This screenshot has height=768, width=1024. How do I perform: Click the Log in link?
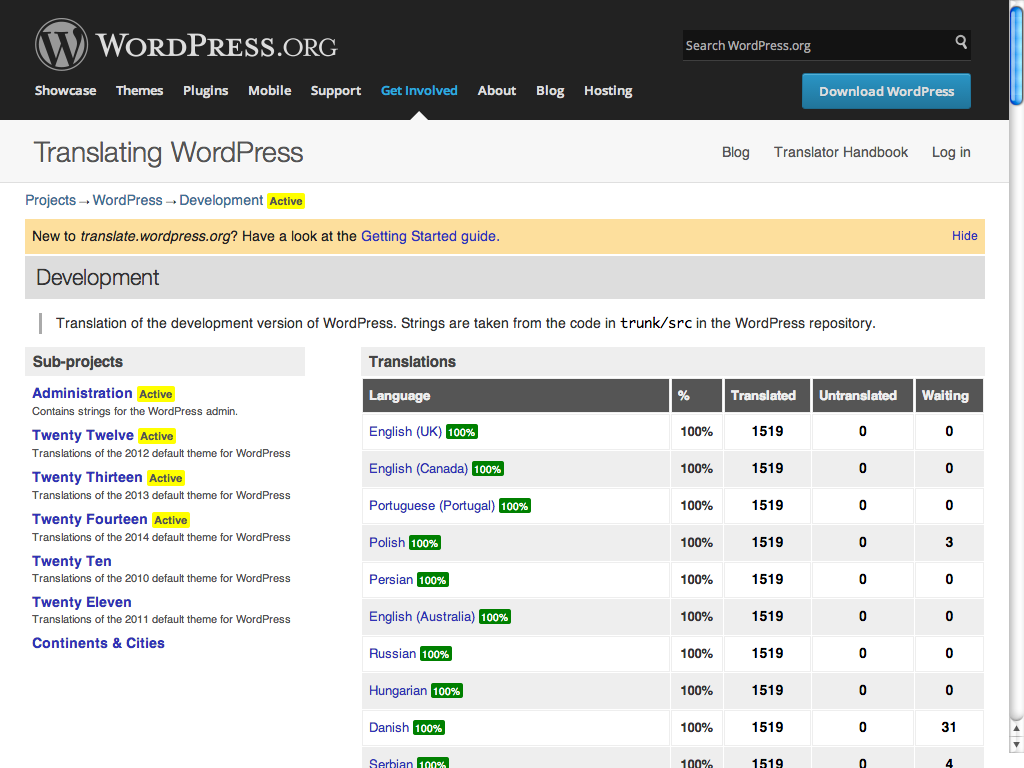[951, 152]
